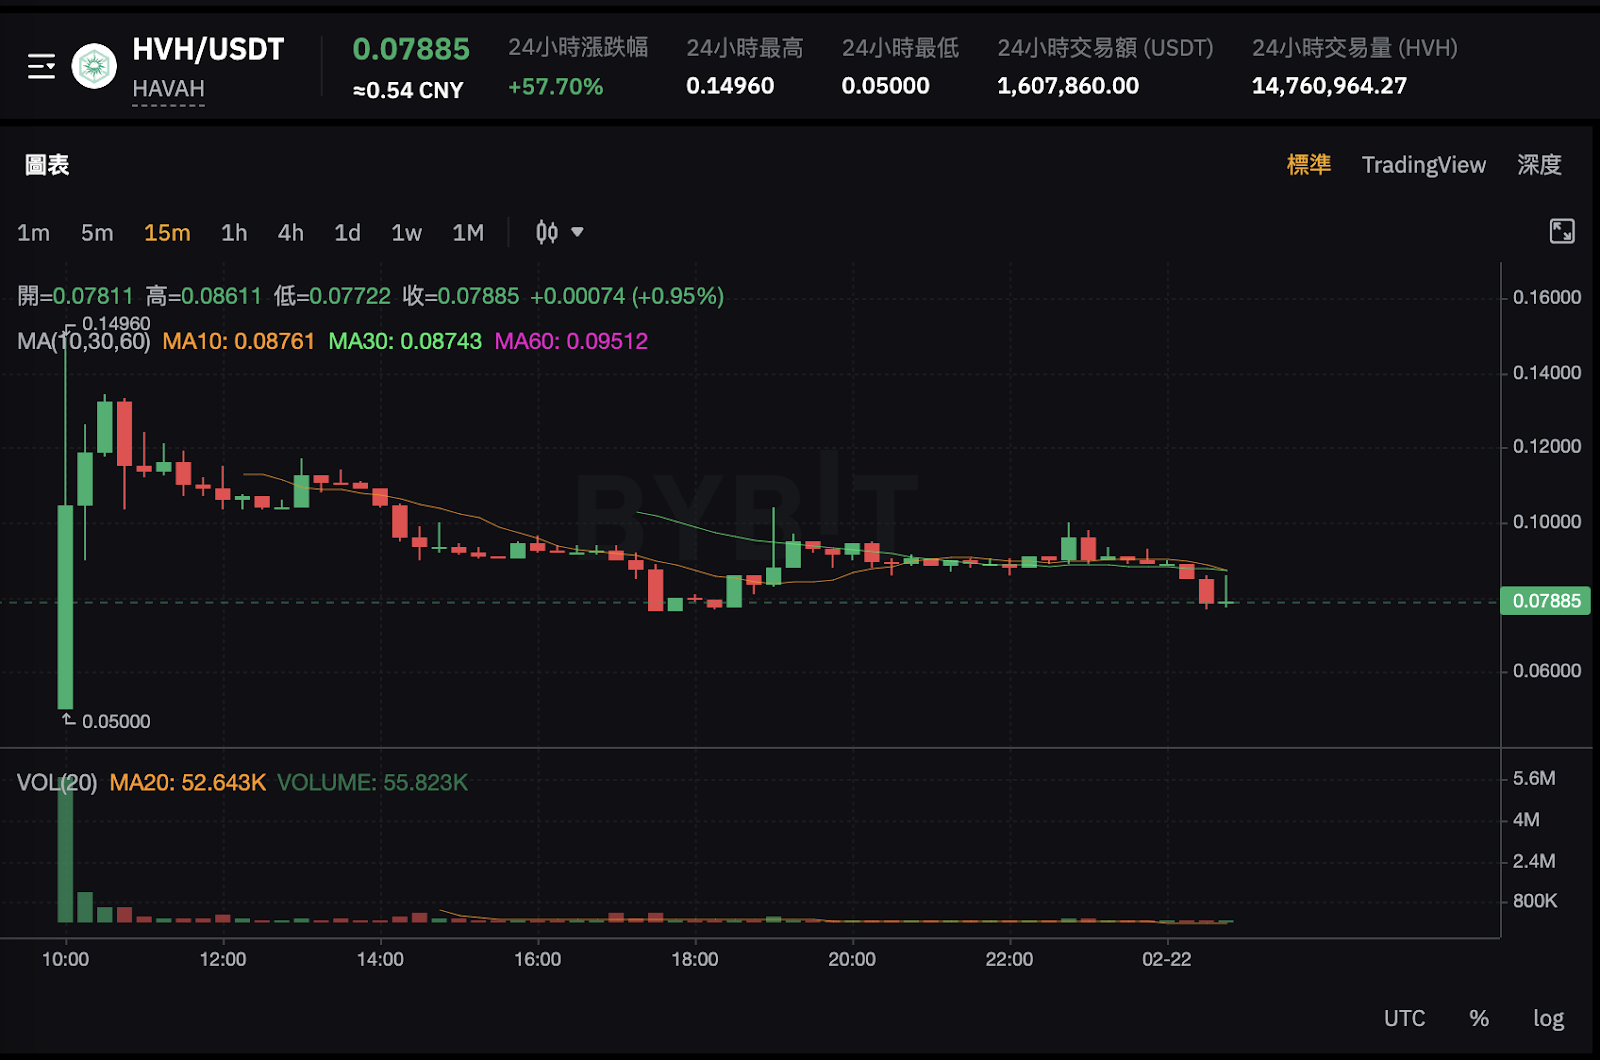
Task: Select the 1m timeframe
Action: 33,233
